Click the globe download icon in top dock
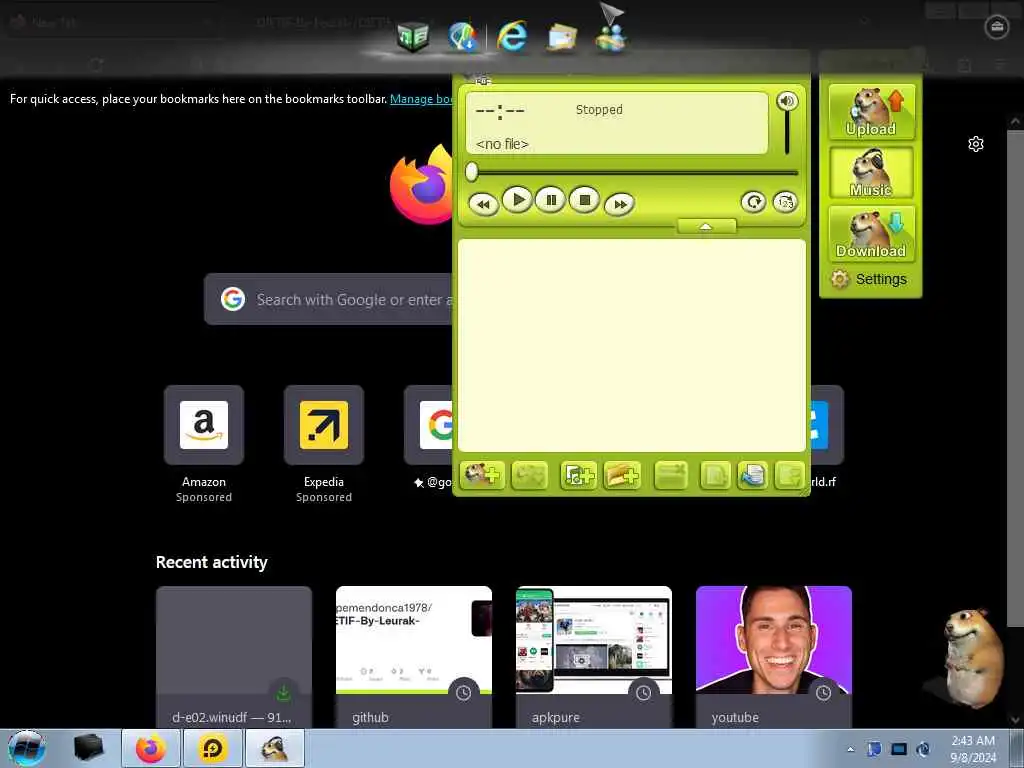Image resolution: width=1024 pixels, height=768 pixels. [463, 36]
